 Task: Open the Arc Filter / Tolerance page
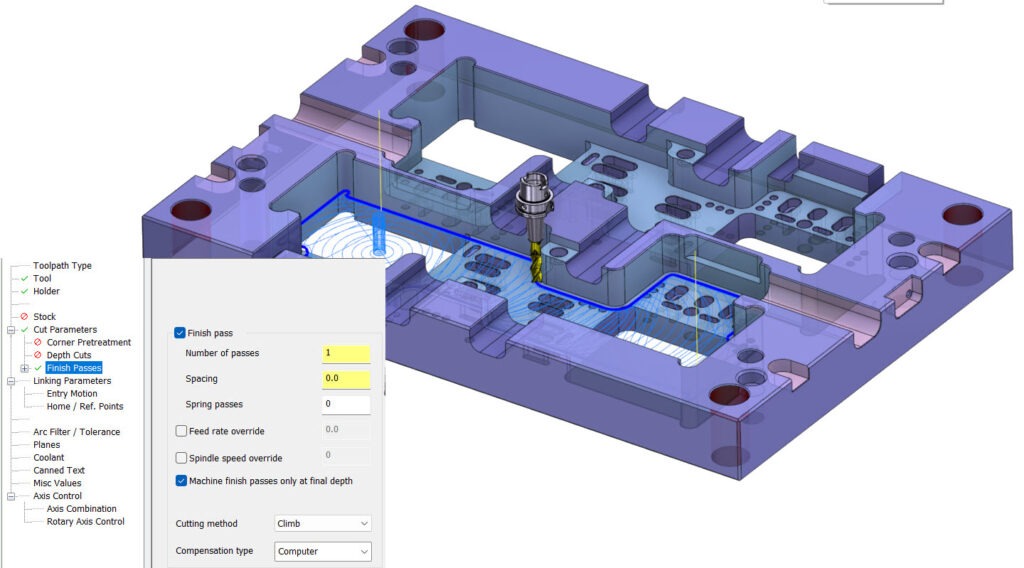(x=76, y=432)
